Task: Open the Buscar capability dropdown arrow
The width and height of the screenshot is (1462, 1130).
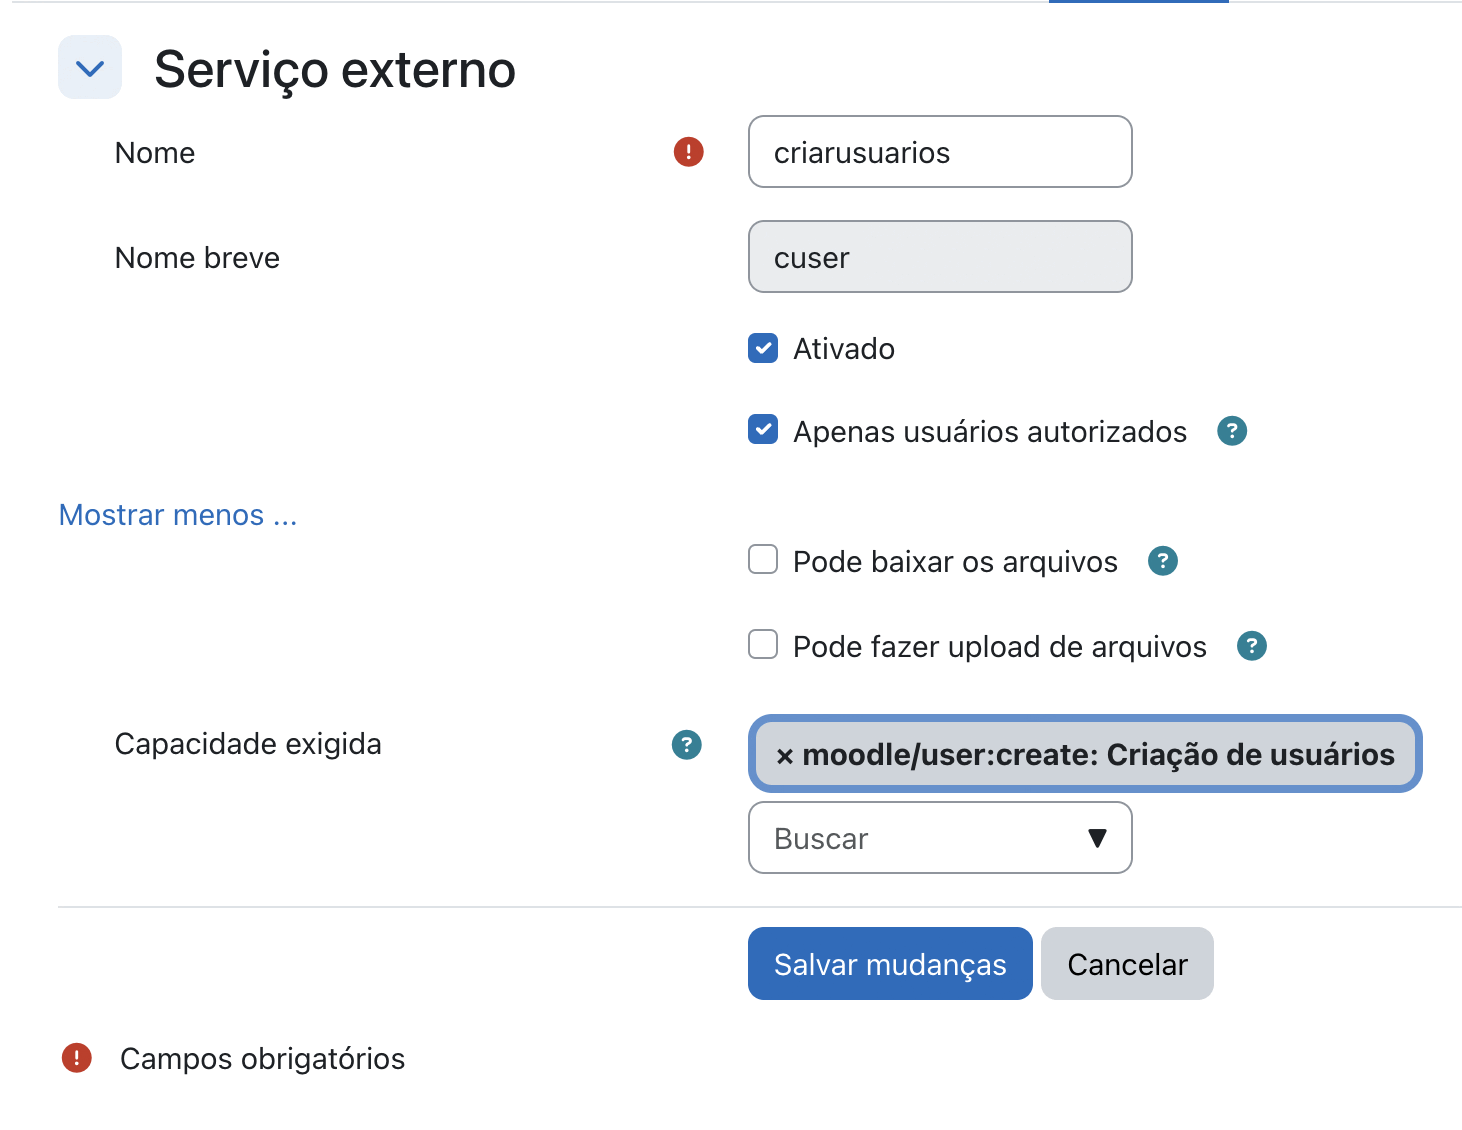Action: [1097, 838]
